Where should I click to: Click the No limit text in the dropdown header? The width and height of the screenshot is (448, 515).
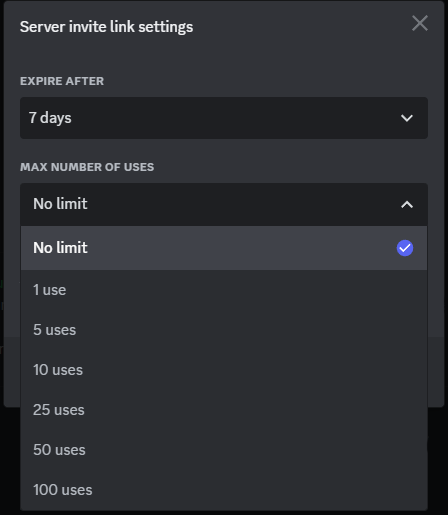[x=60, y=204]
